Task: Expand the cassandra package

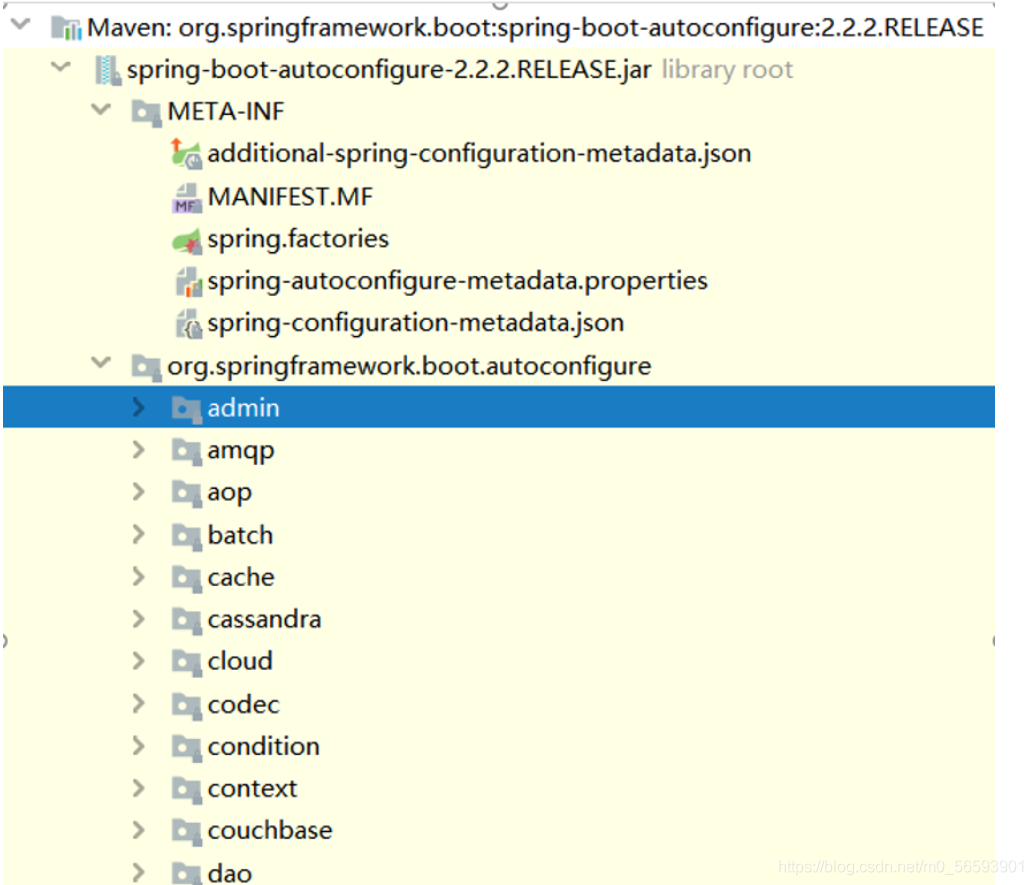Action: (138, 619)
